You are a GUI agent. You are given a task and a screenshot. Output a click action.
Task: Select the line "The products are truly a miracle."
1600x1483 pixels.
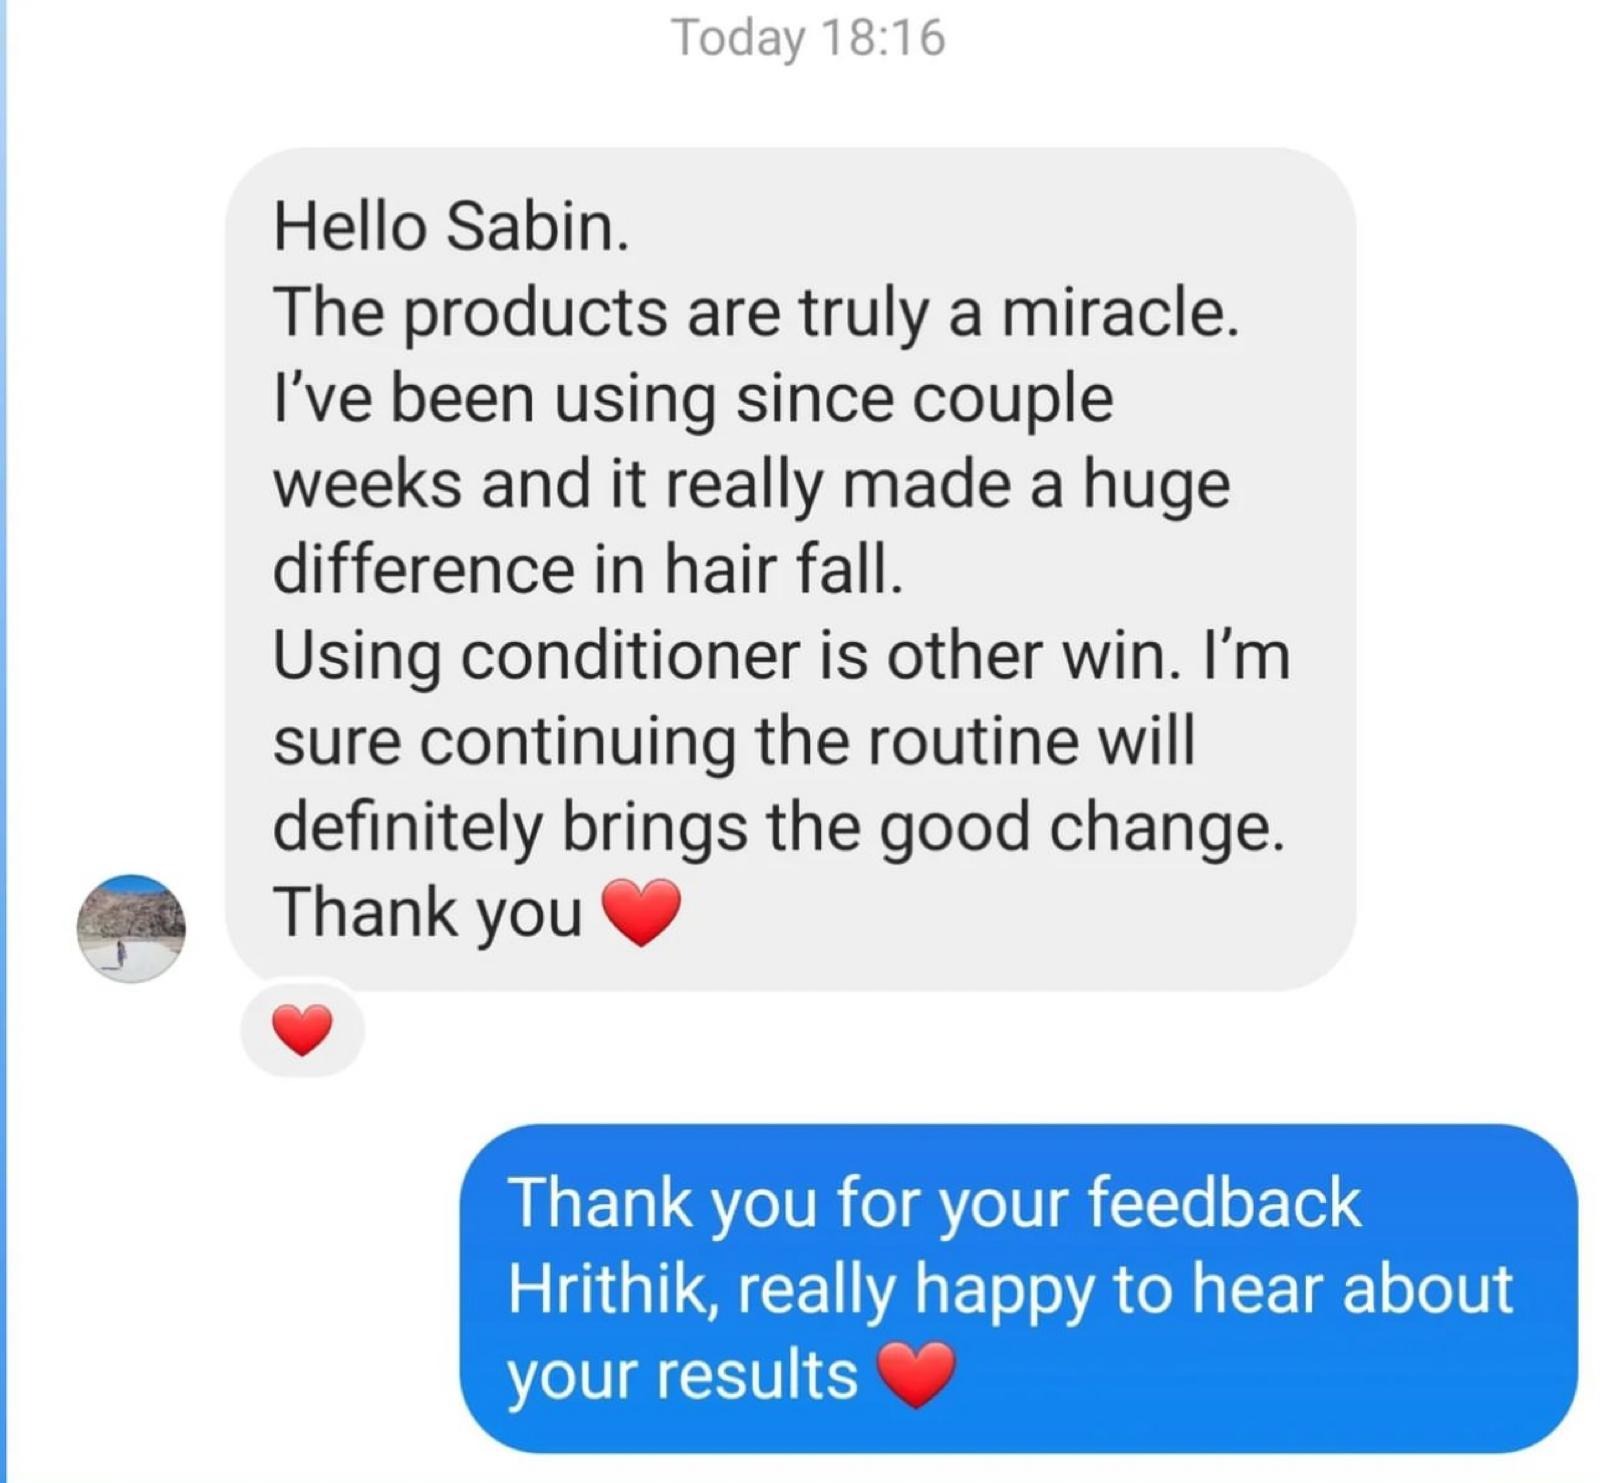757,314
